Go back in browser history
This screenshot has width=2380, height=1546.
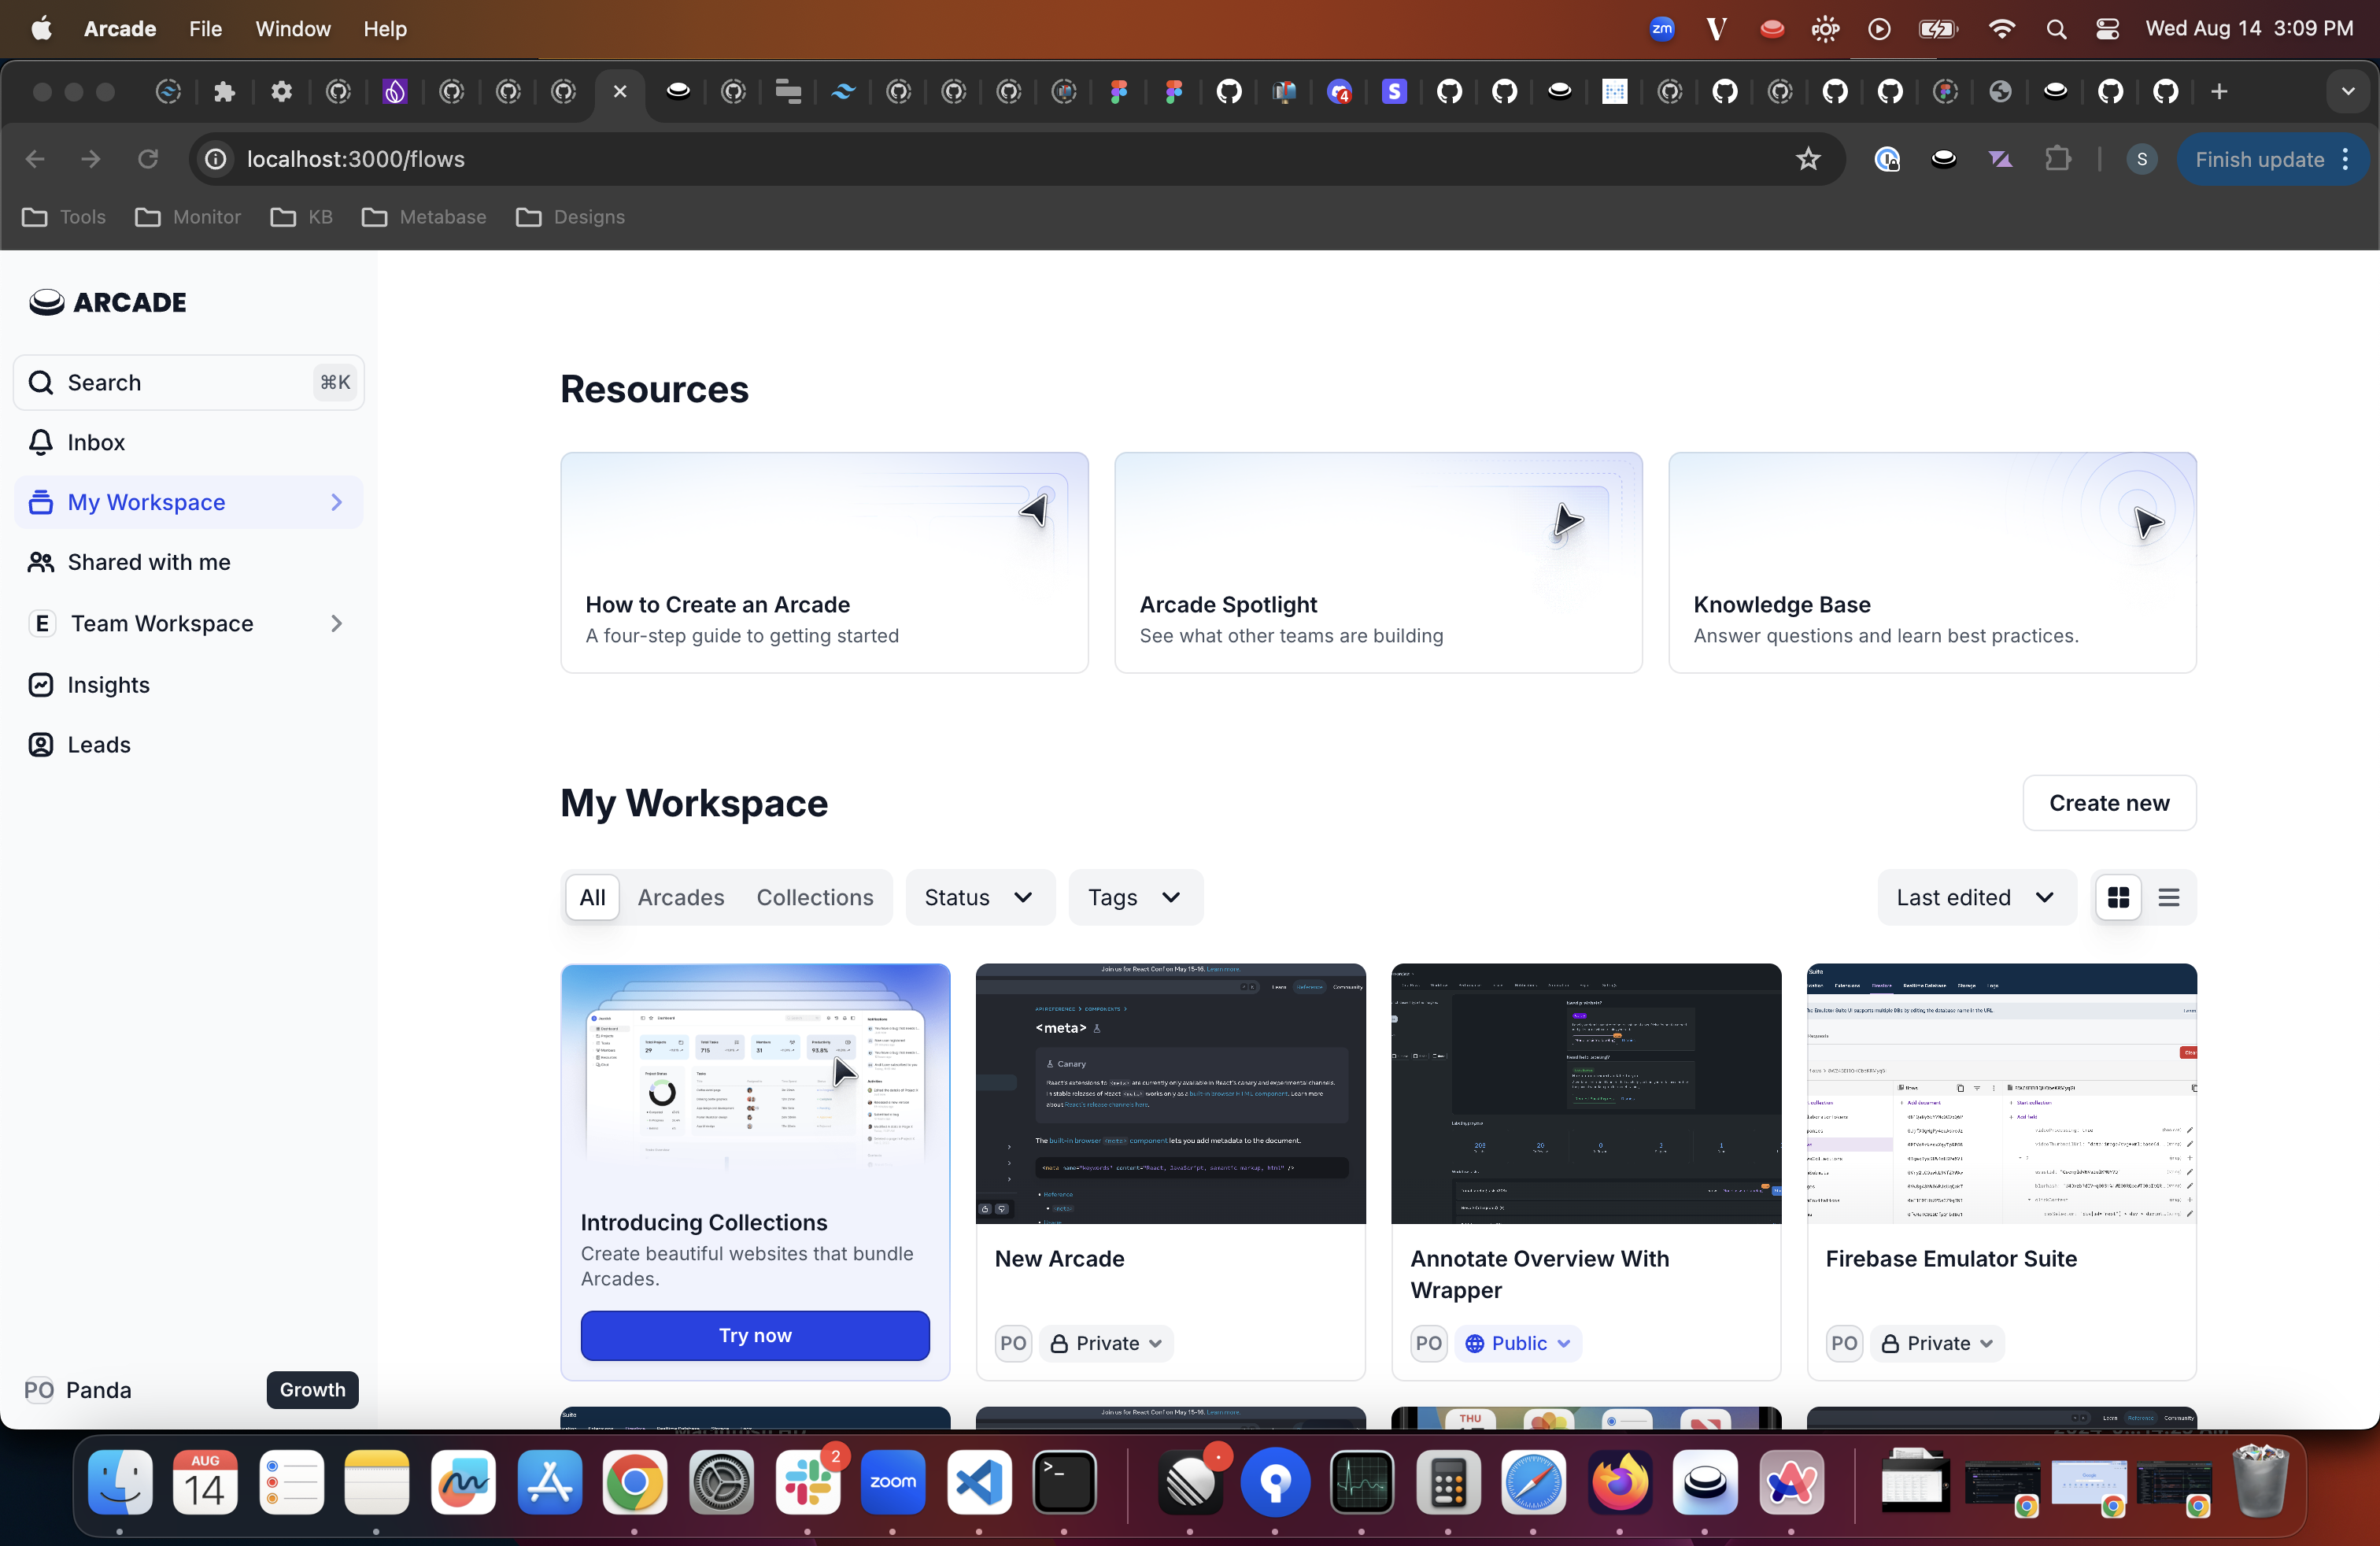point(35,159)
